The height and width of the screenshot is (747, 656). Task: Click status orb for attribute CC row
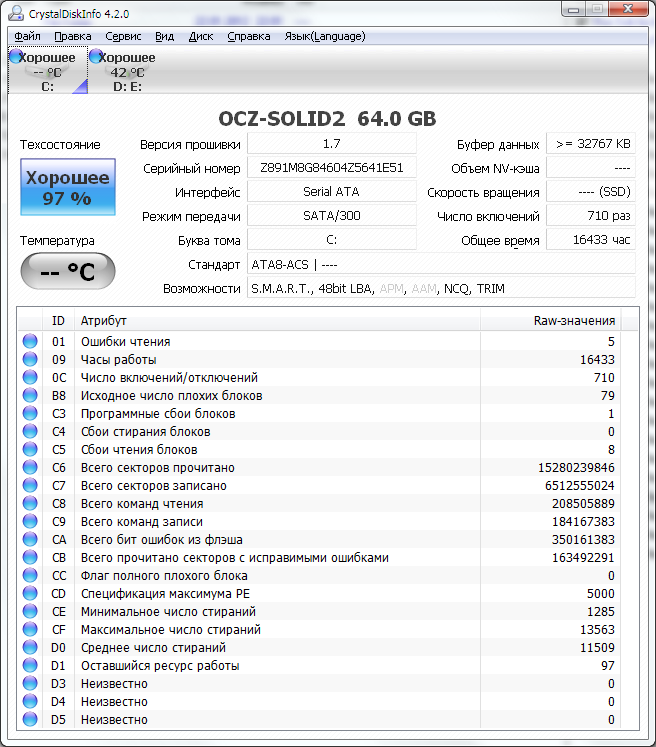coord(30,575)
